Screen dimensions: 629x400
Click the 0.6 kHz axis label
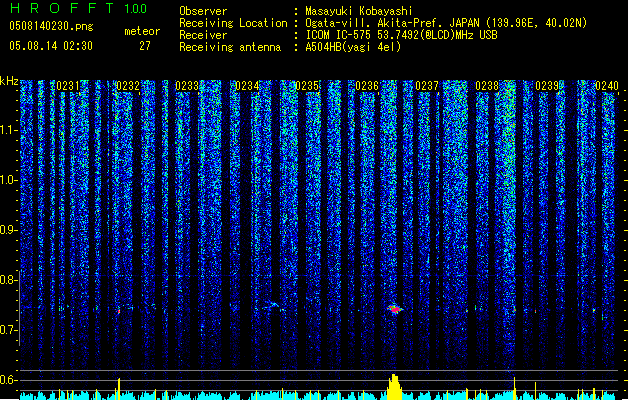[x=8, y=380]
